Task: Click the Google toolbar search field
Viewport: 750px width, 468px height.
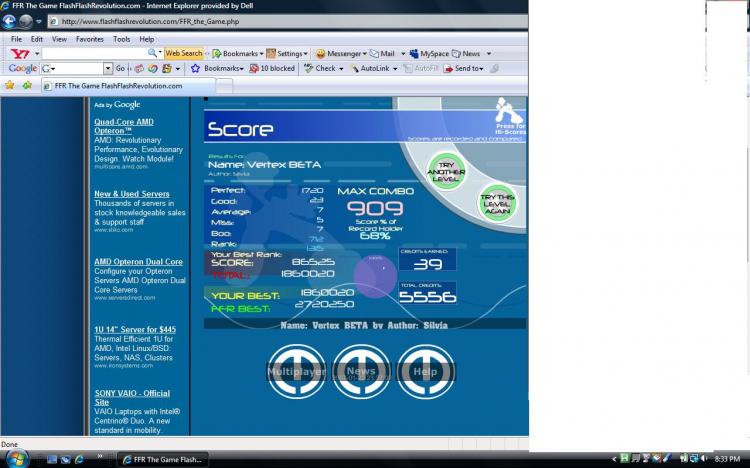Action: pos(76,68)
